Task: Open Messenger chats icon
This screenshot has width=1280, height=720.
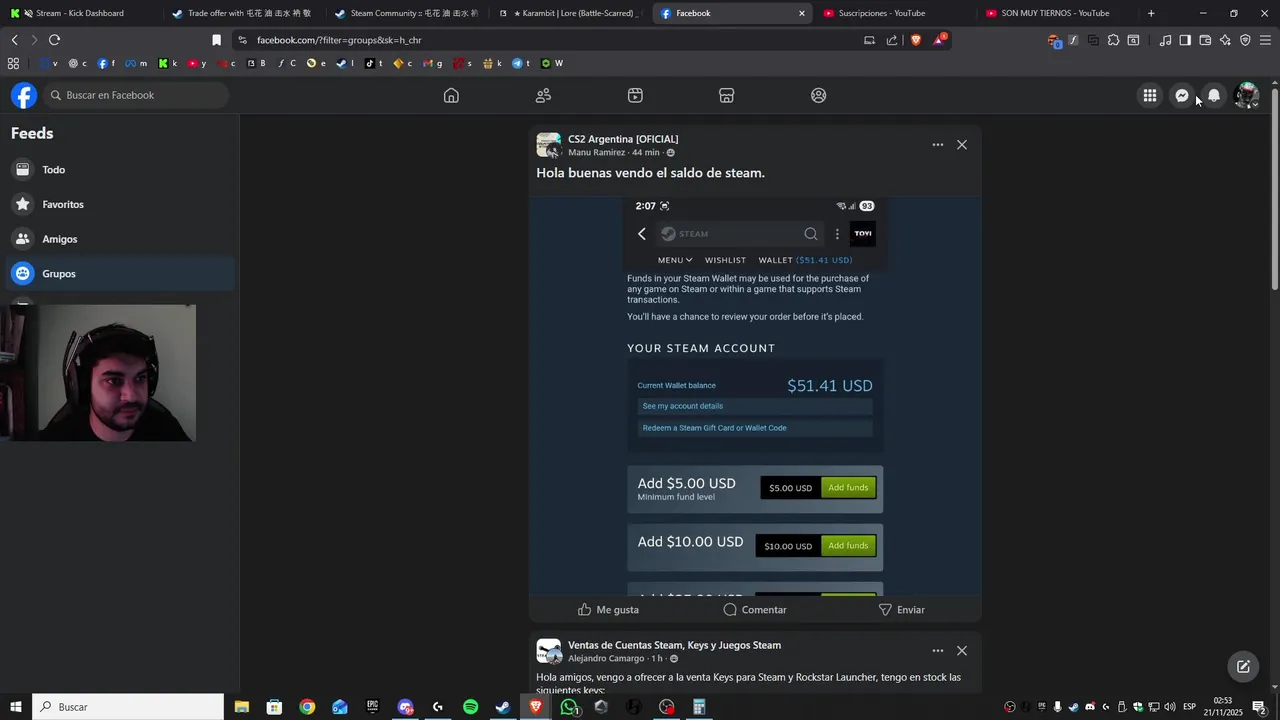Action: [x=1182, y=95]
